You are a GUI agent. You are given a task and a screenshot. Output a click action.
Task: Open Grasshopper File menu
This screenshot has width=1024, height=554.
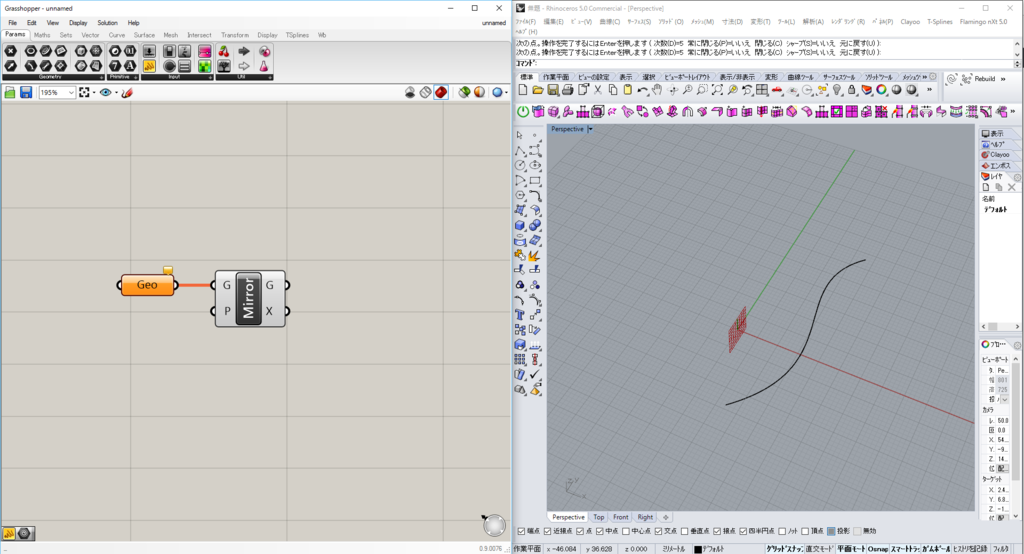pyautogui.click(x=12, y=22)
